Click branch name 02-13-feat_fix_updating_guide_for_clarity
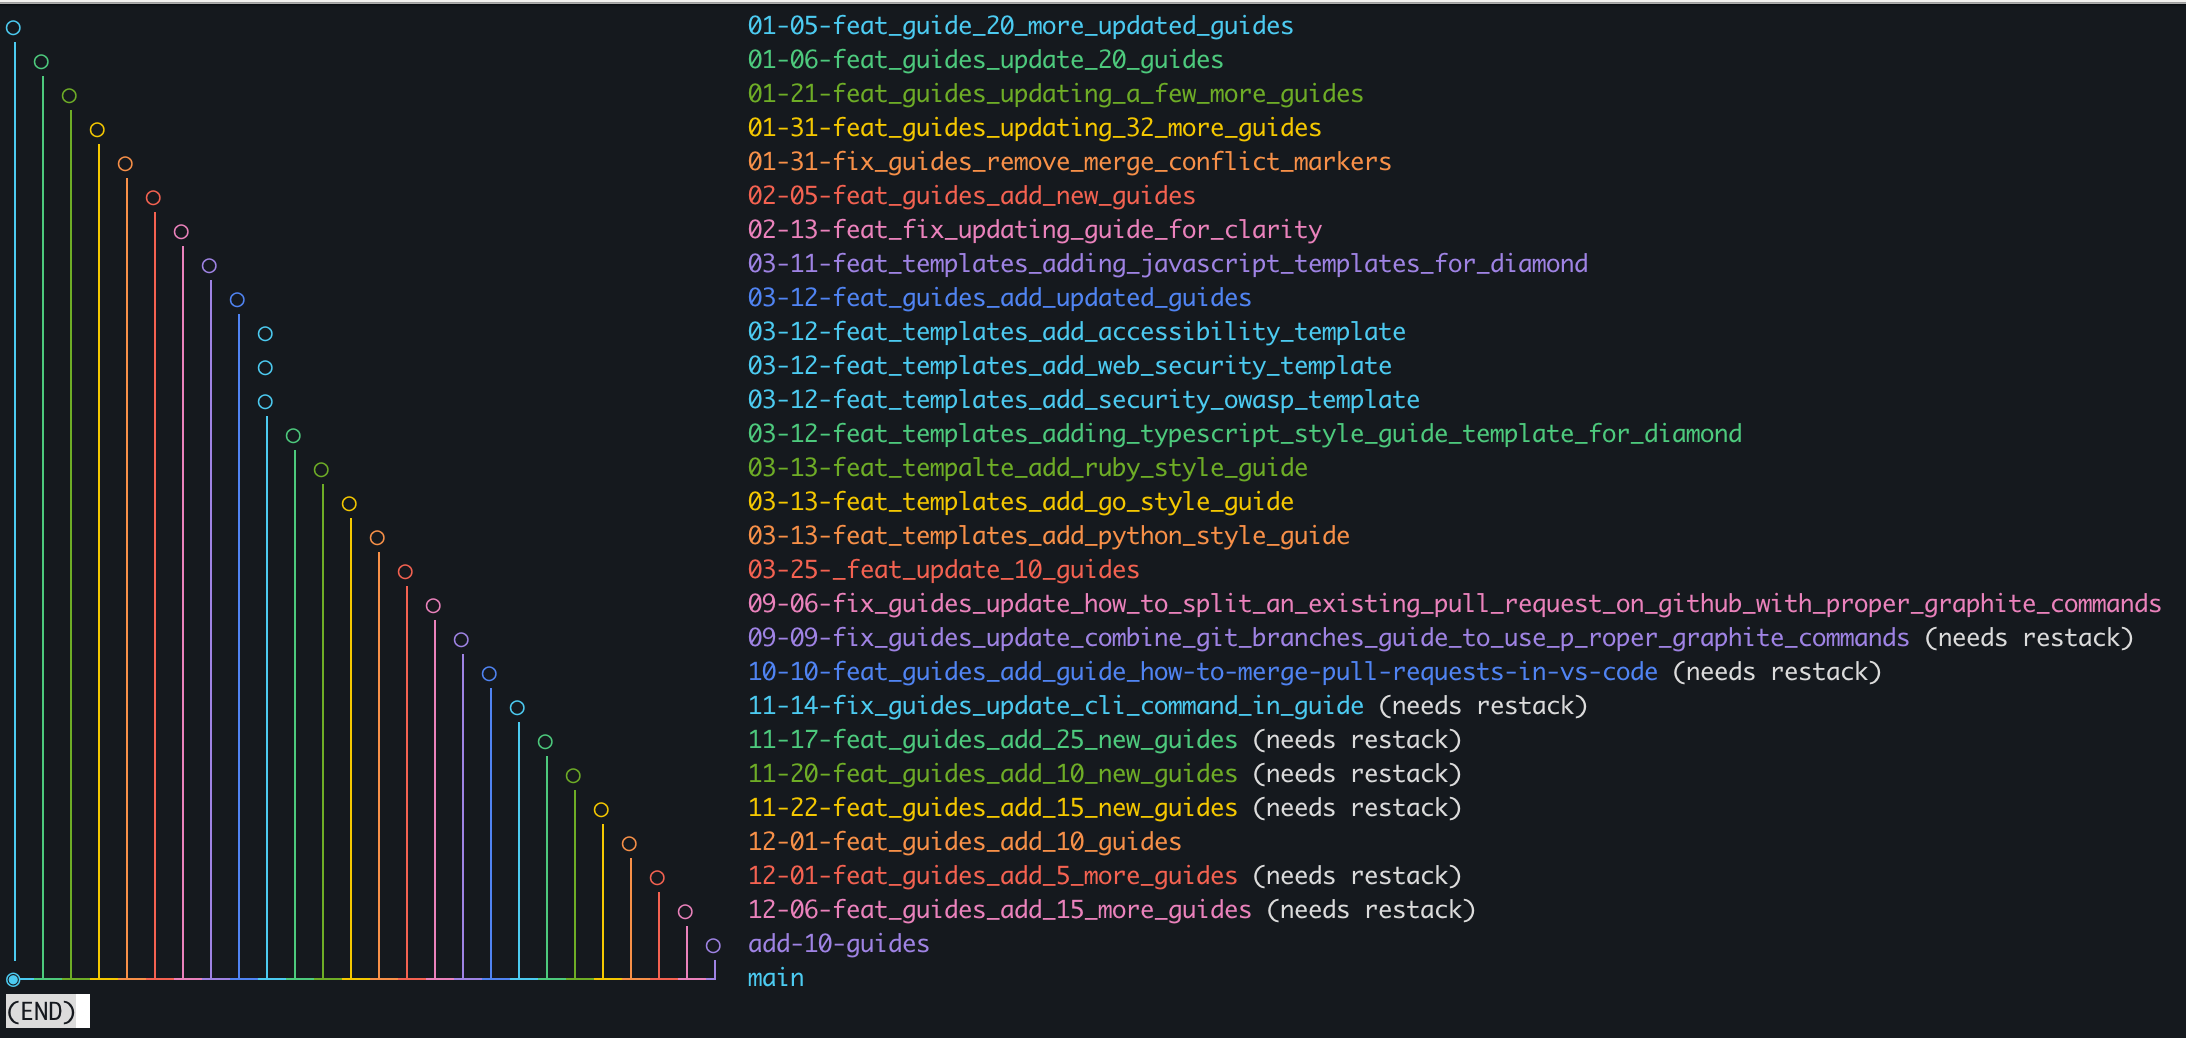The width and height of the screenshot is (2186, 1038). pyautogui.click(x=1034, y=229)
